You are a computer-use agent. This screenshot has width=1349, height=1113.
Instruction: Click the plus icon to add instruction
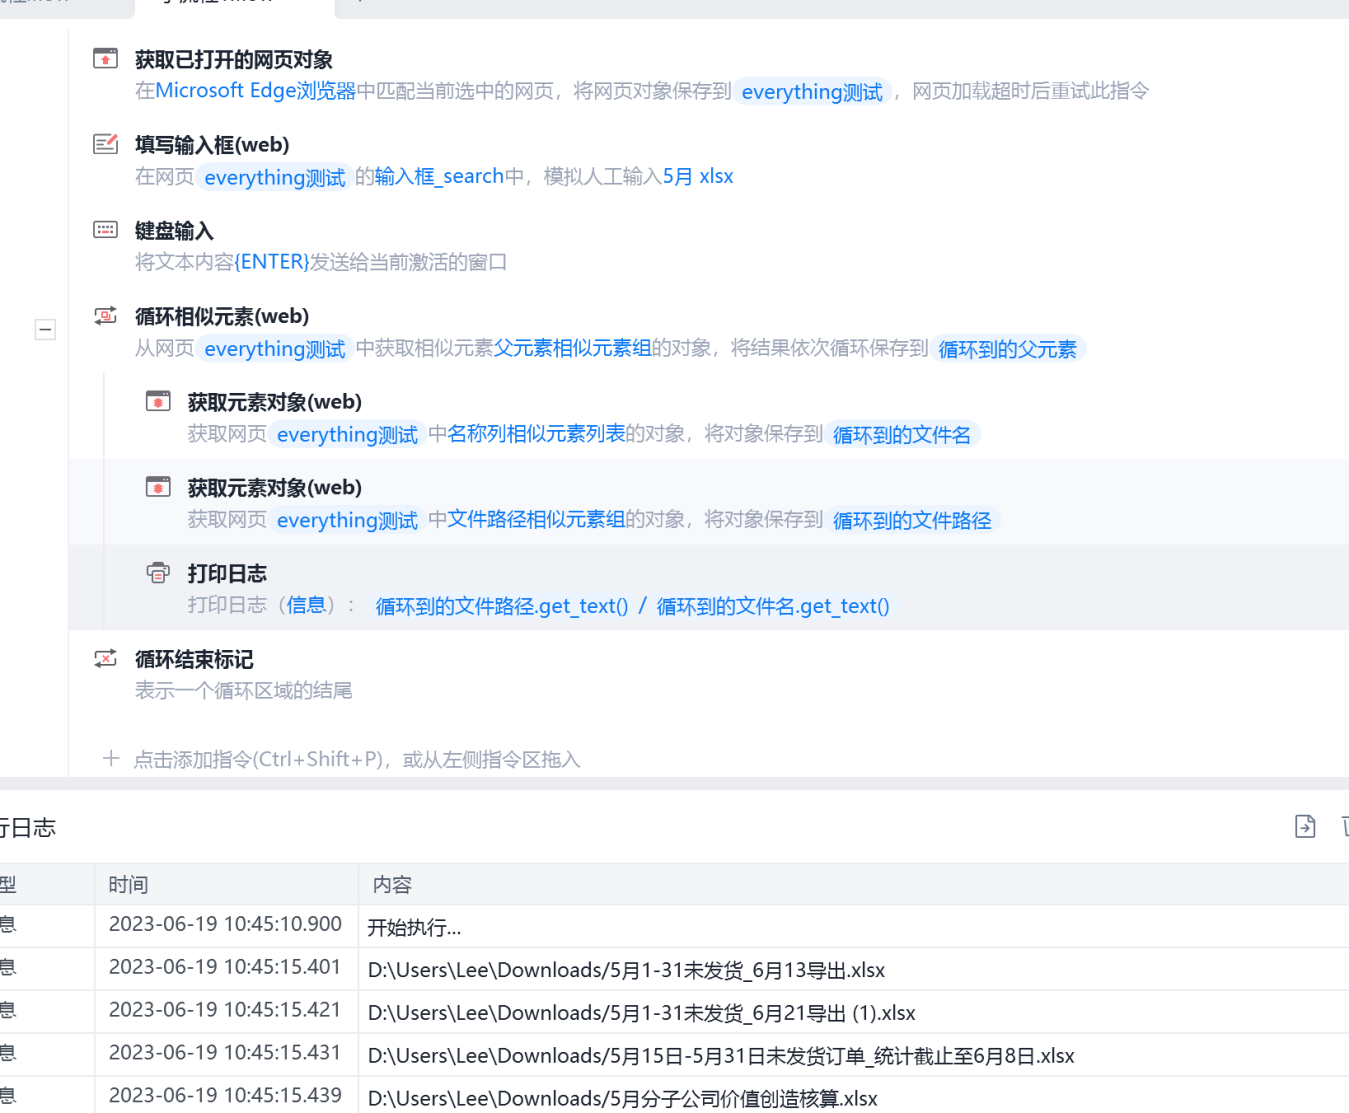[x=111, y=759]
